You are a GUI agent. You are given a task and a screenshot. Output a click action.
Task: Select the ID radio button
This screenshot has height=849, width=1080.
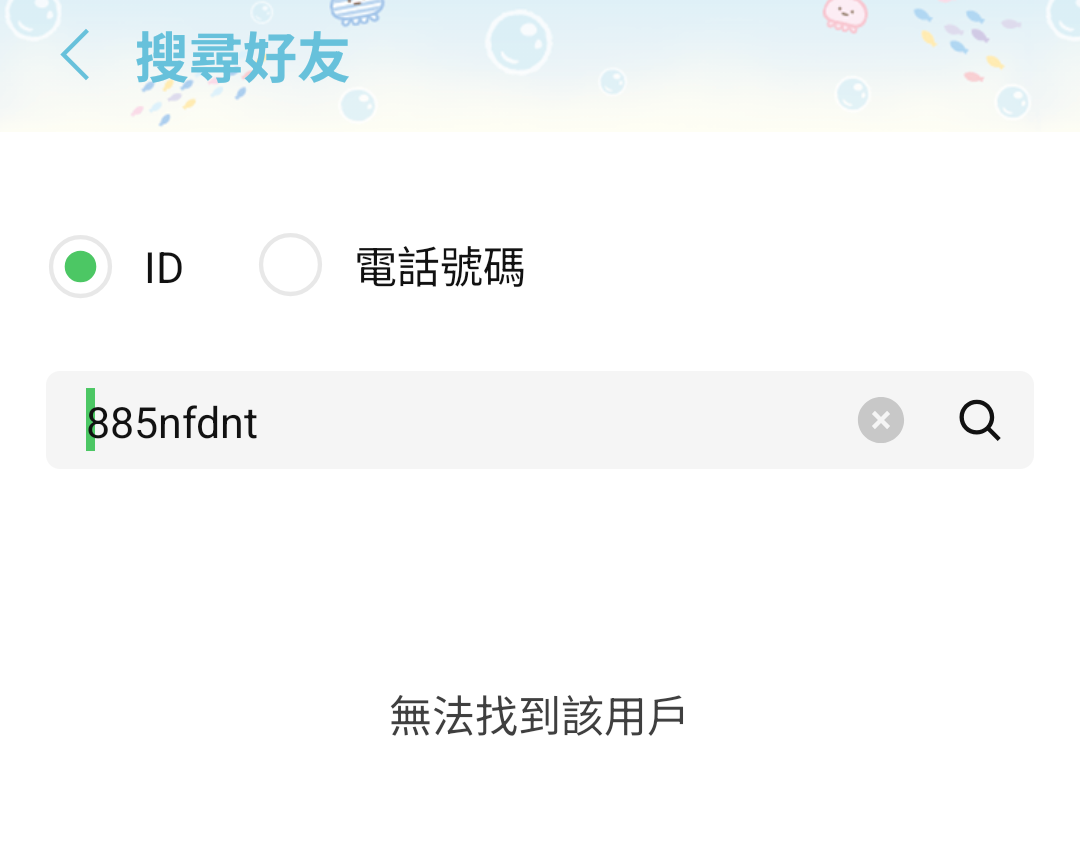[81, 266]
